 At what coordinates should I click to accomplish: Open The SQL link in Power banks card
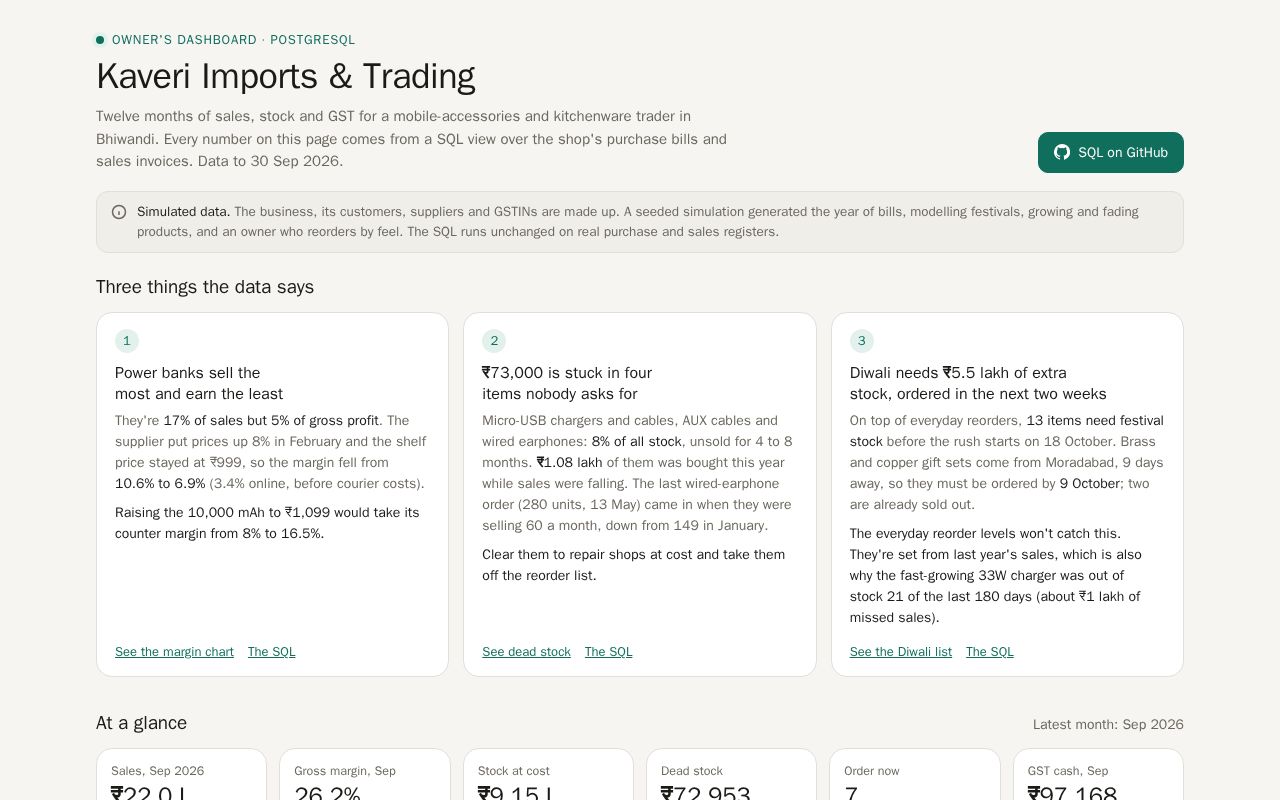[x=272, y=652]
